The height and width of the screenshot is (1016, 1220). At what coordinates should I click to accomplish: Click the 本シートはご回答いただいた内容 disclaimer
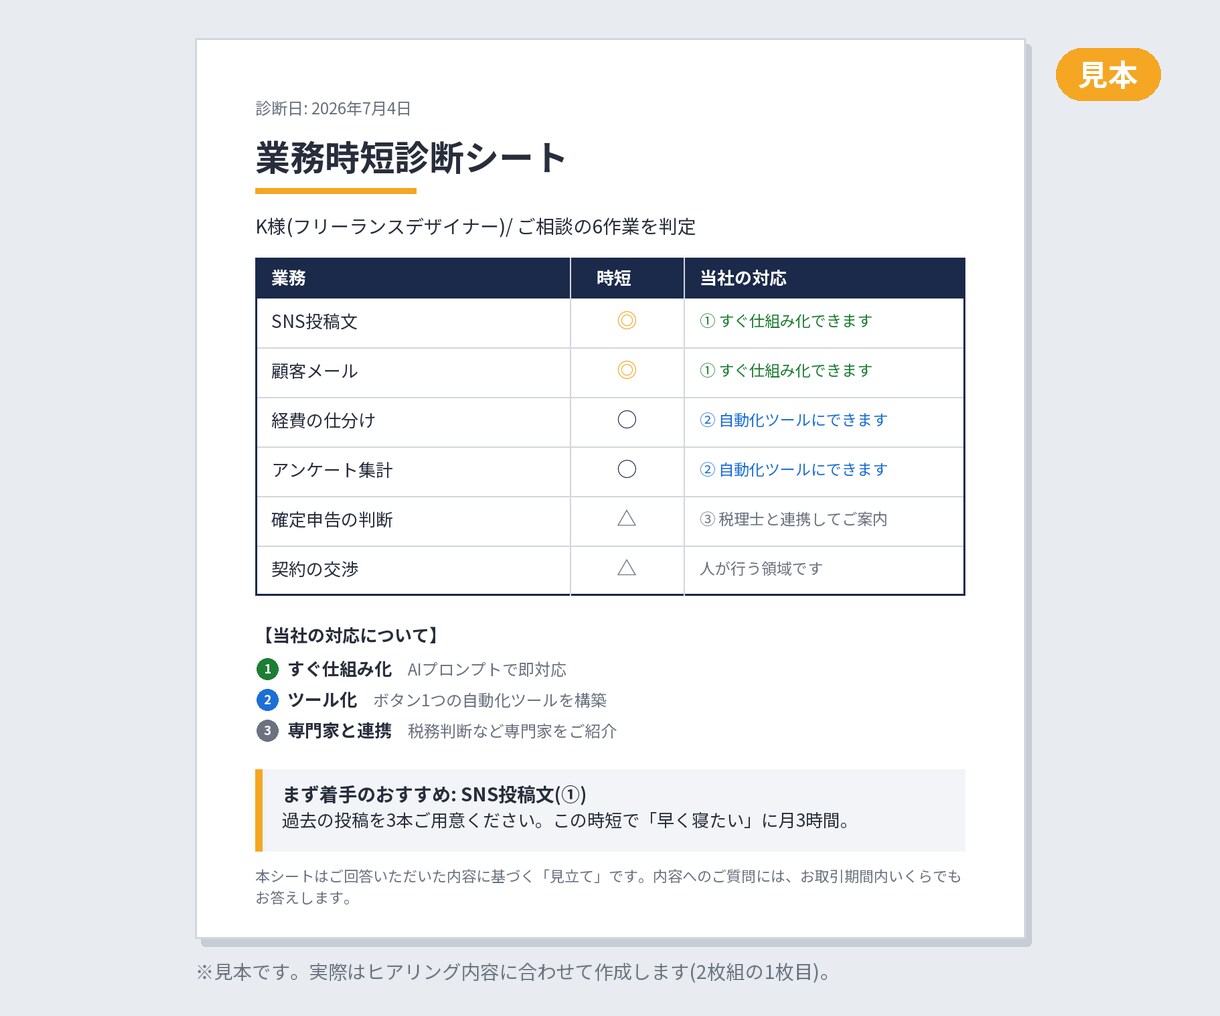point(608,887)
